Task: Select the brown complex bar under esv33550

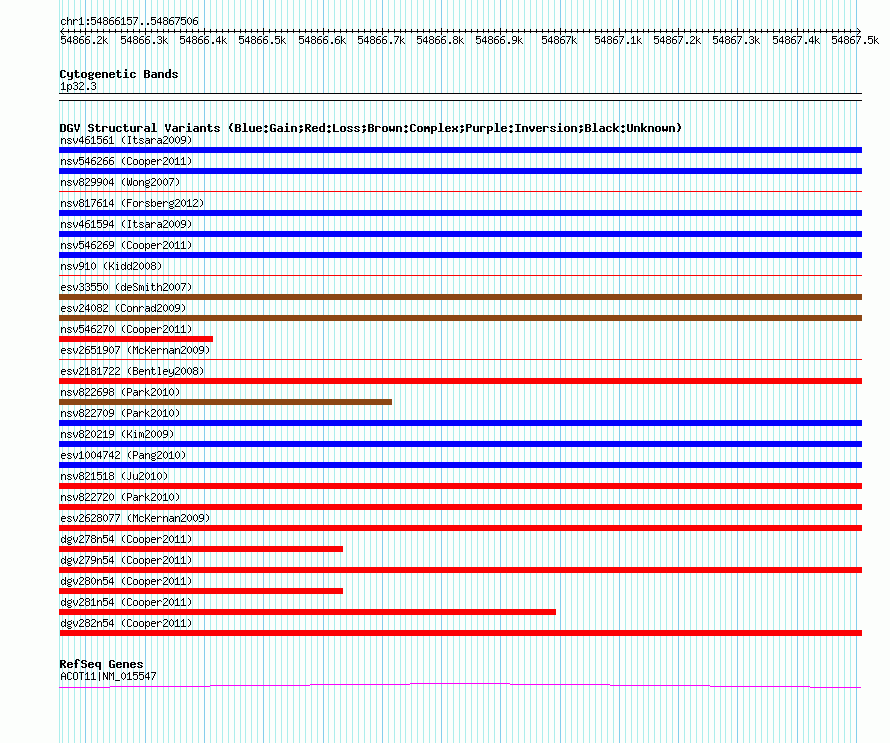Action: tap(460, 297)
